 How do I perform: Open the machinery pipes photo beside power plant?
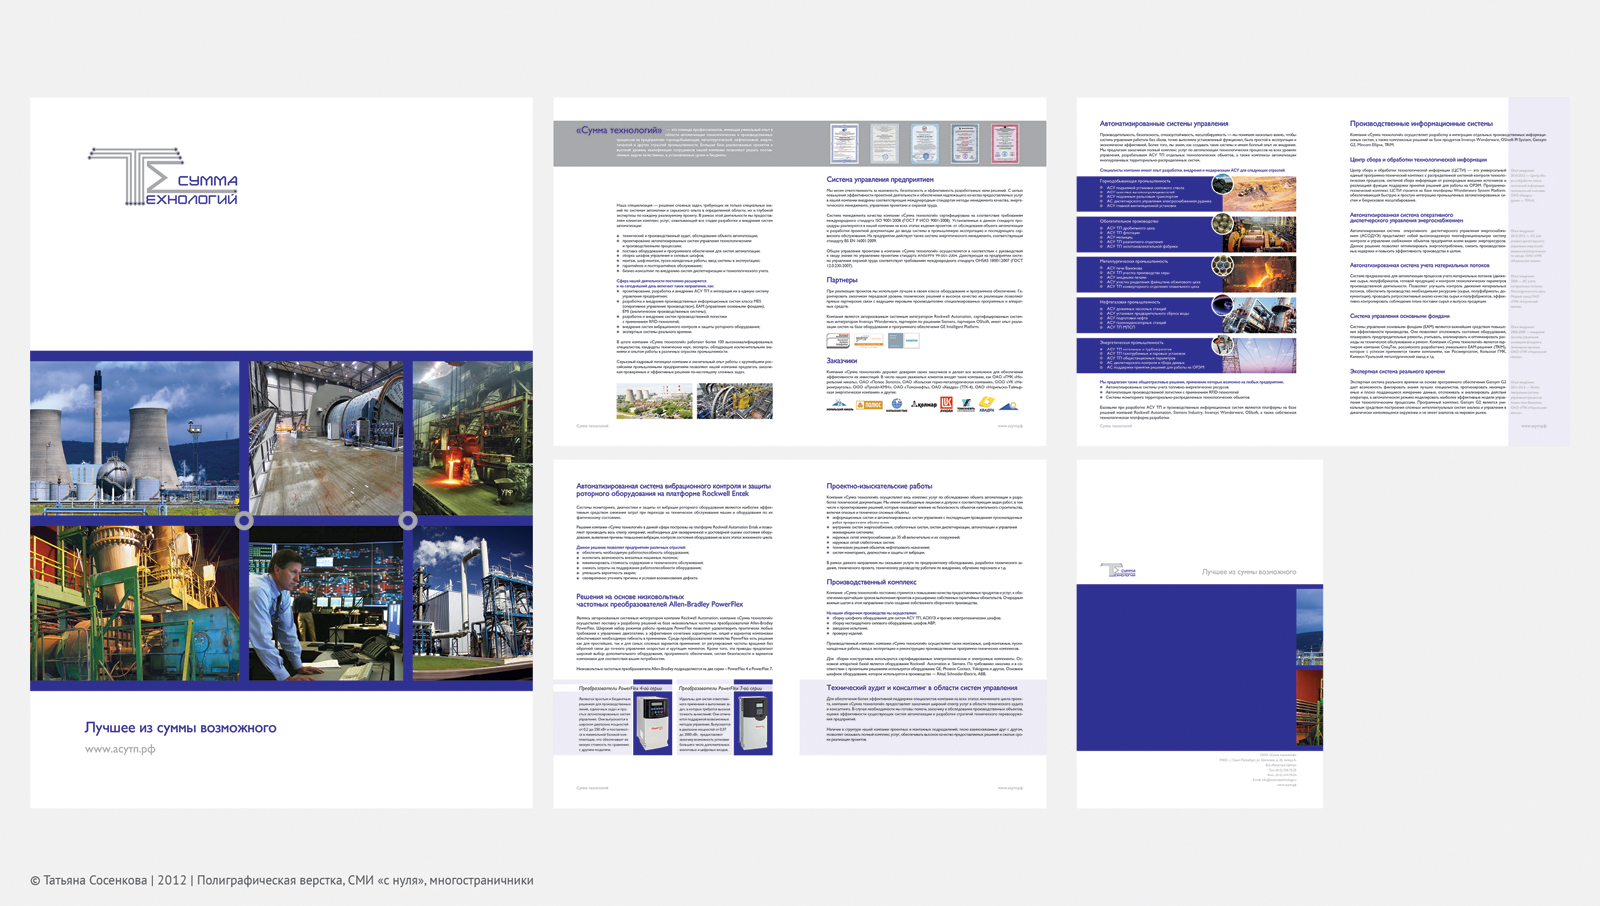point(735,400)
